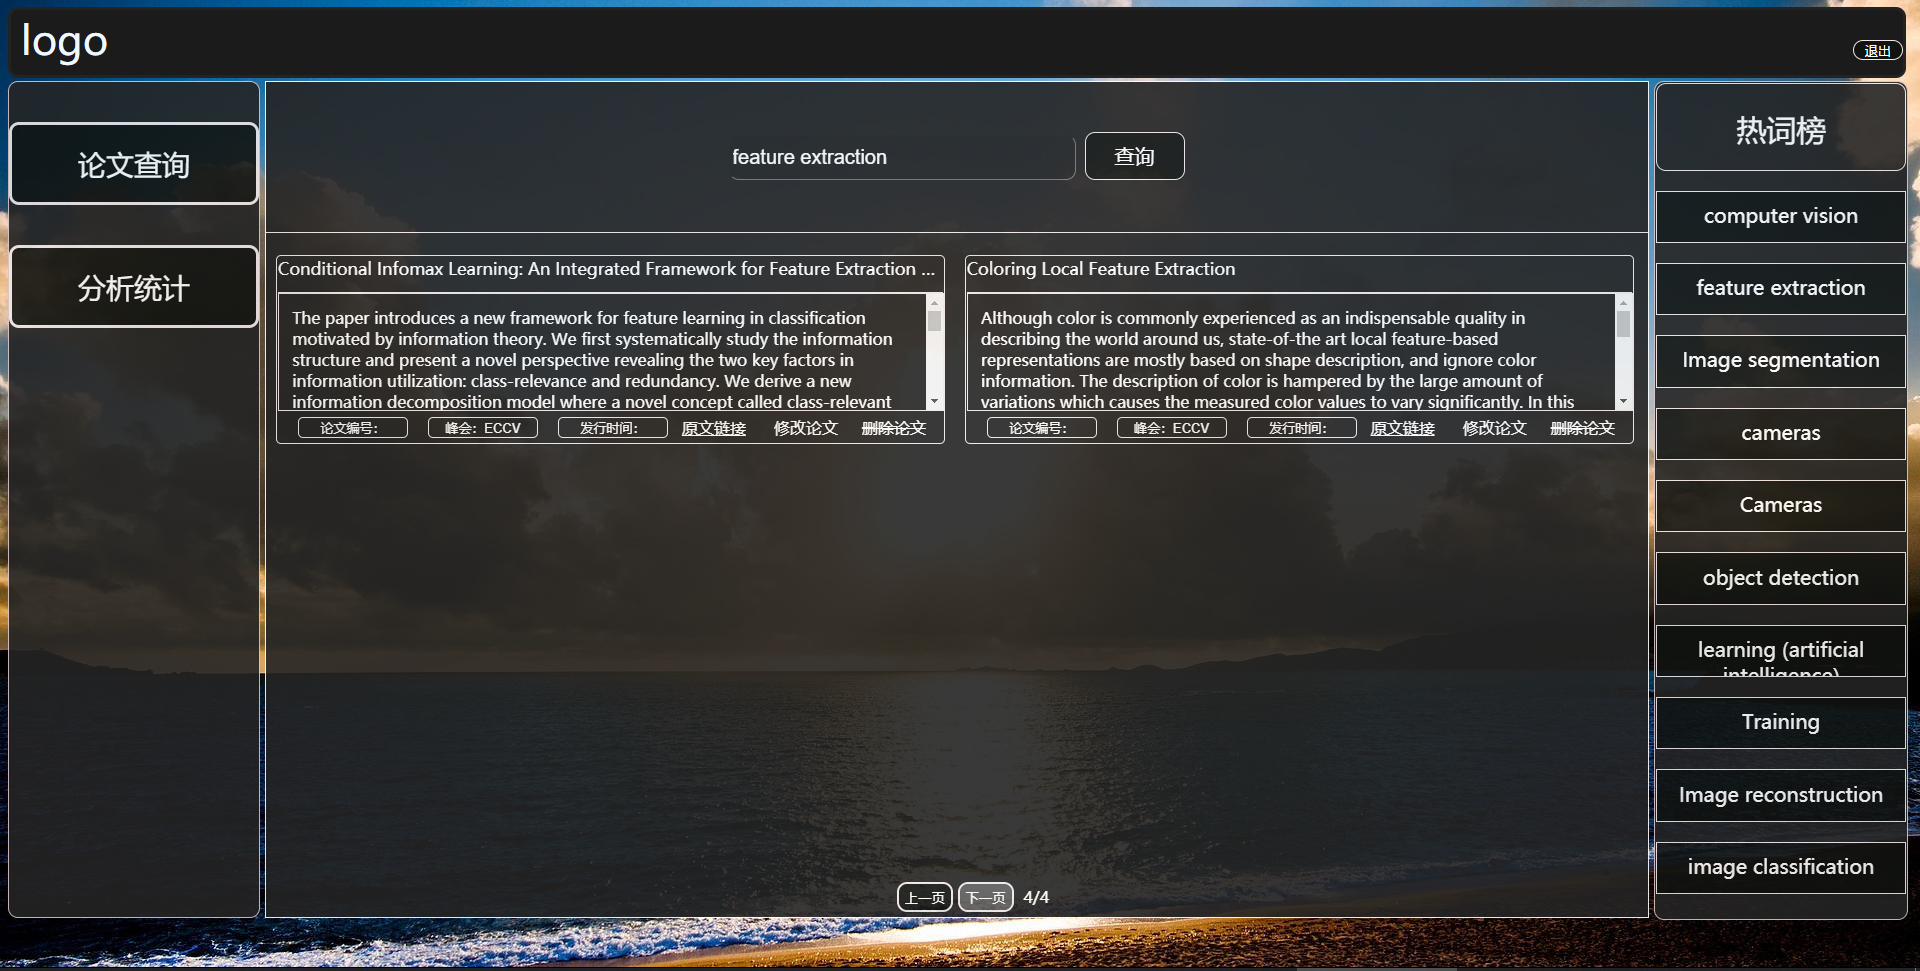Select hot word capitalized Cameras
Screen dimensions: 1920x971
point(1781,505)
